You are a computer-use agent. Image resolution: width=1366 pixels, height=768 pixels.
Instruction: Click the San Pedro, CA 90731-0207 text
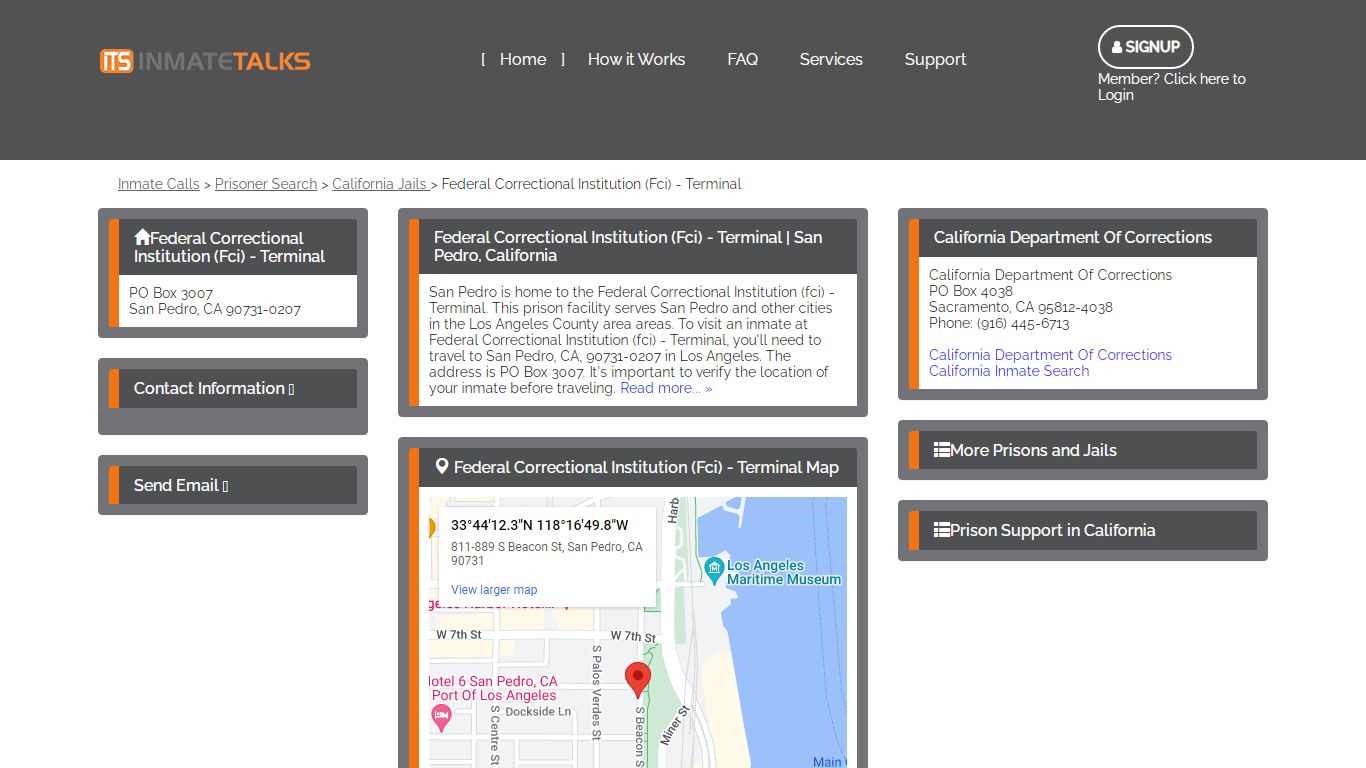[x=215, y=310]
